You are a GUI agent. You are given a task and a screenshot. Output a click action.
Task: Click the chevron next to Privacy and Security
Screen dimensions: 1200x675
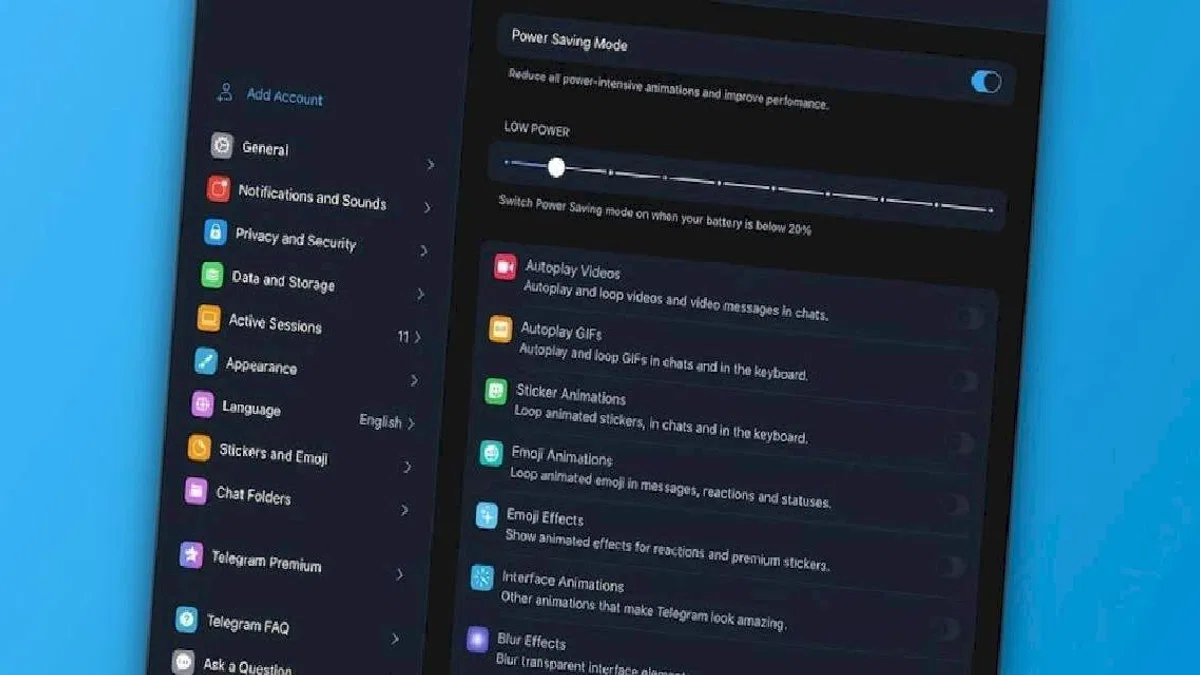[x=424, y=251]
